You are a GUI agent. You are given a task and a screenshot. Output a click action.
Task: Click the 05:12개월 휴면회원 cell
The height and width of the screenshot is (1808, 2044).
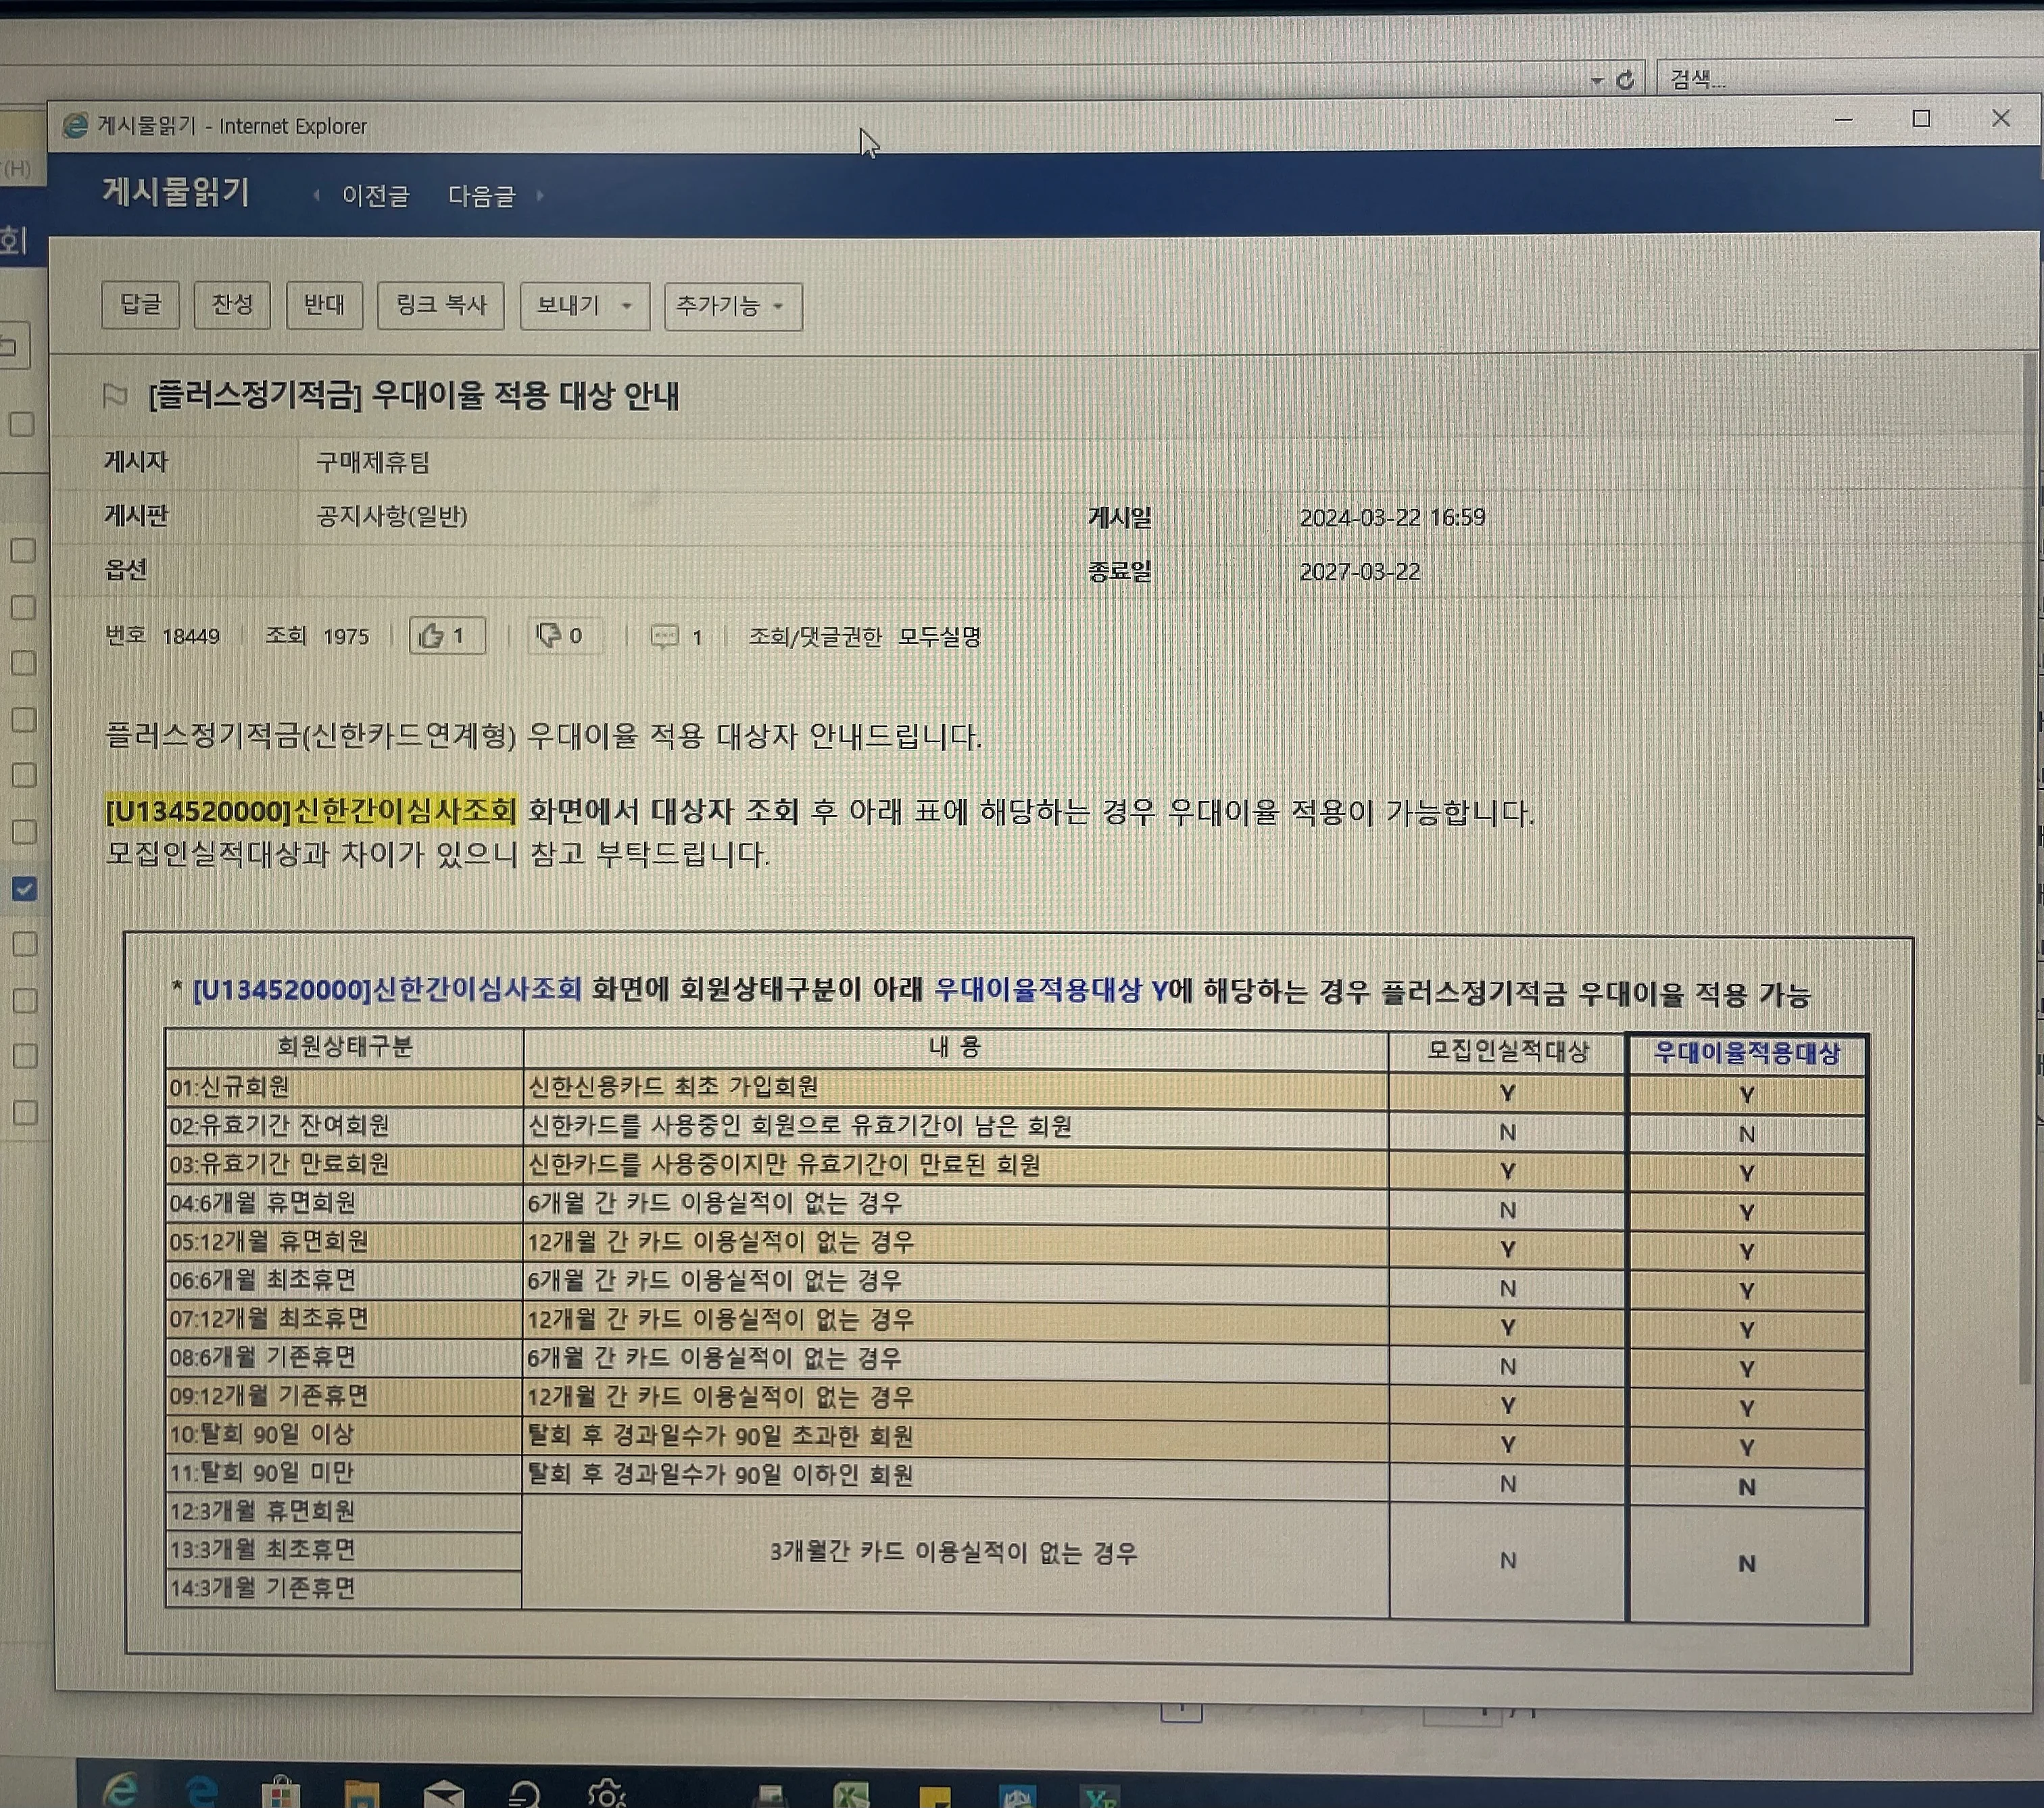pyautogui.click(x=344, y=1242)
